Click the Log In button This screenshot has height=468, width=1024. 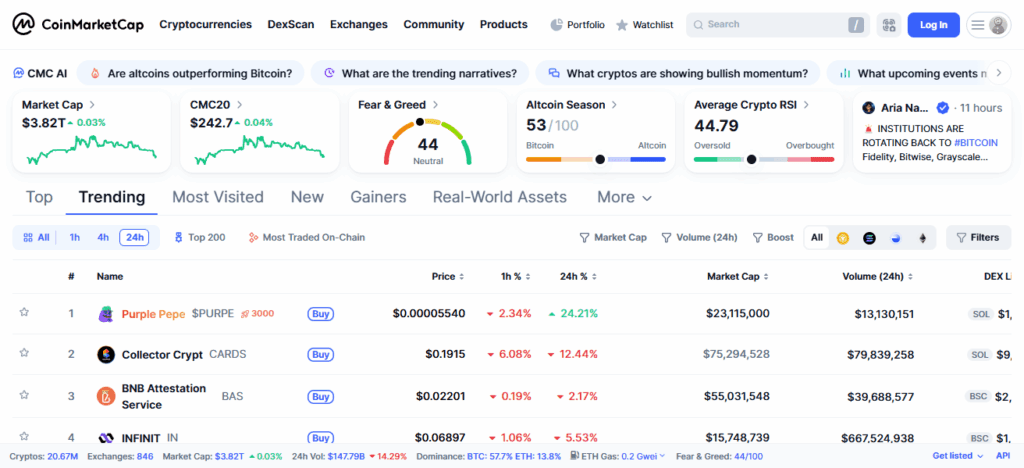click(x=933, y=25)
